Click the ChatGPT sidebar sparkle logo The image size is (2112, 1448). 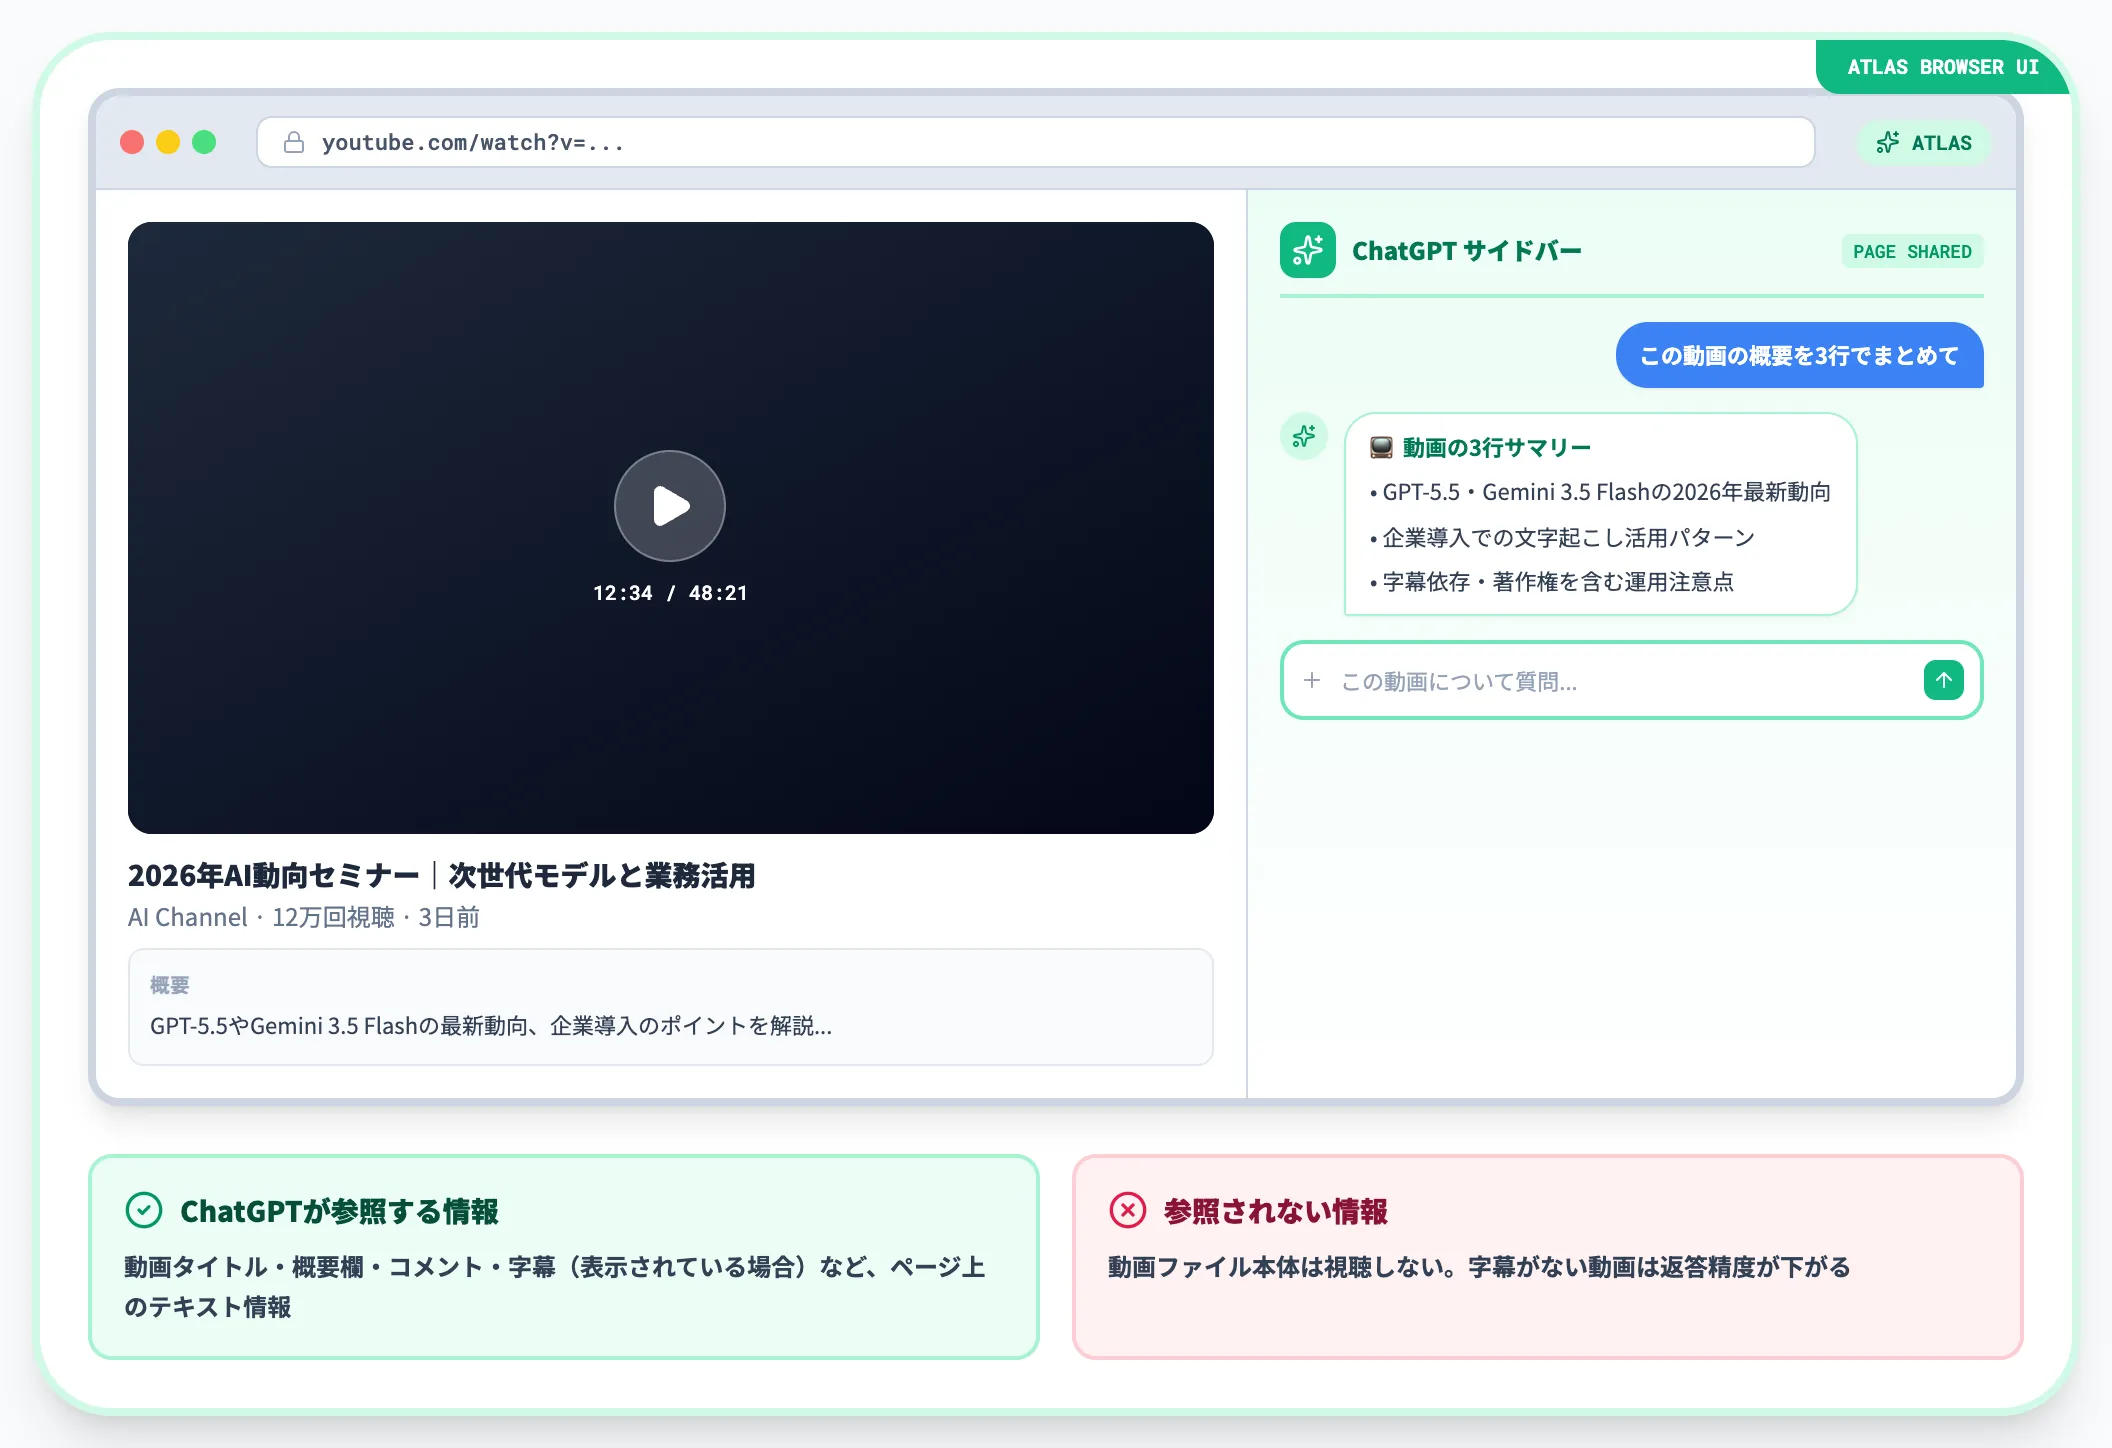(x=1307, y=250)
